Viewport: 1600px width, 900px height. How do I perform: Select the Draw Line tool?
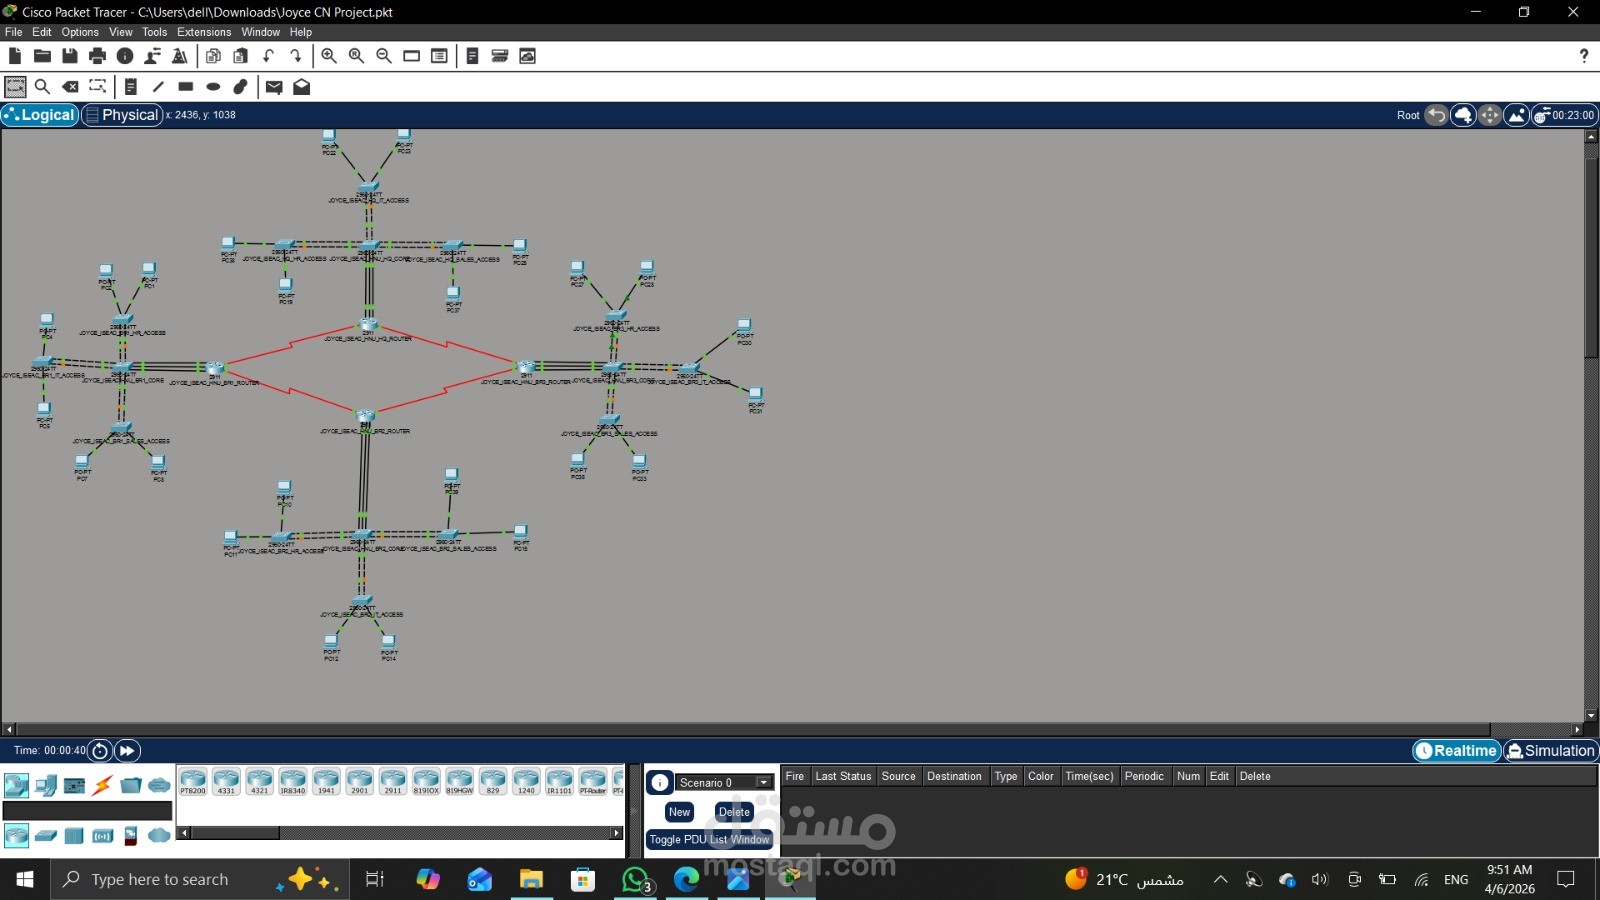158,87
